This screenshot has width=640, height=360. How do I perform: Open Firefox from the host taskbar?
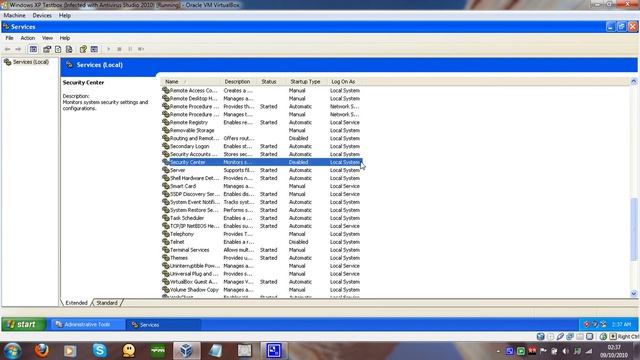tap(42, 350)
